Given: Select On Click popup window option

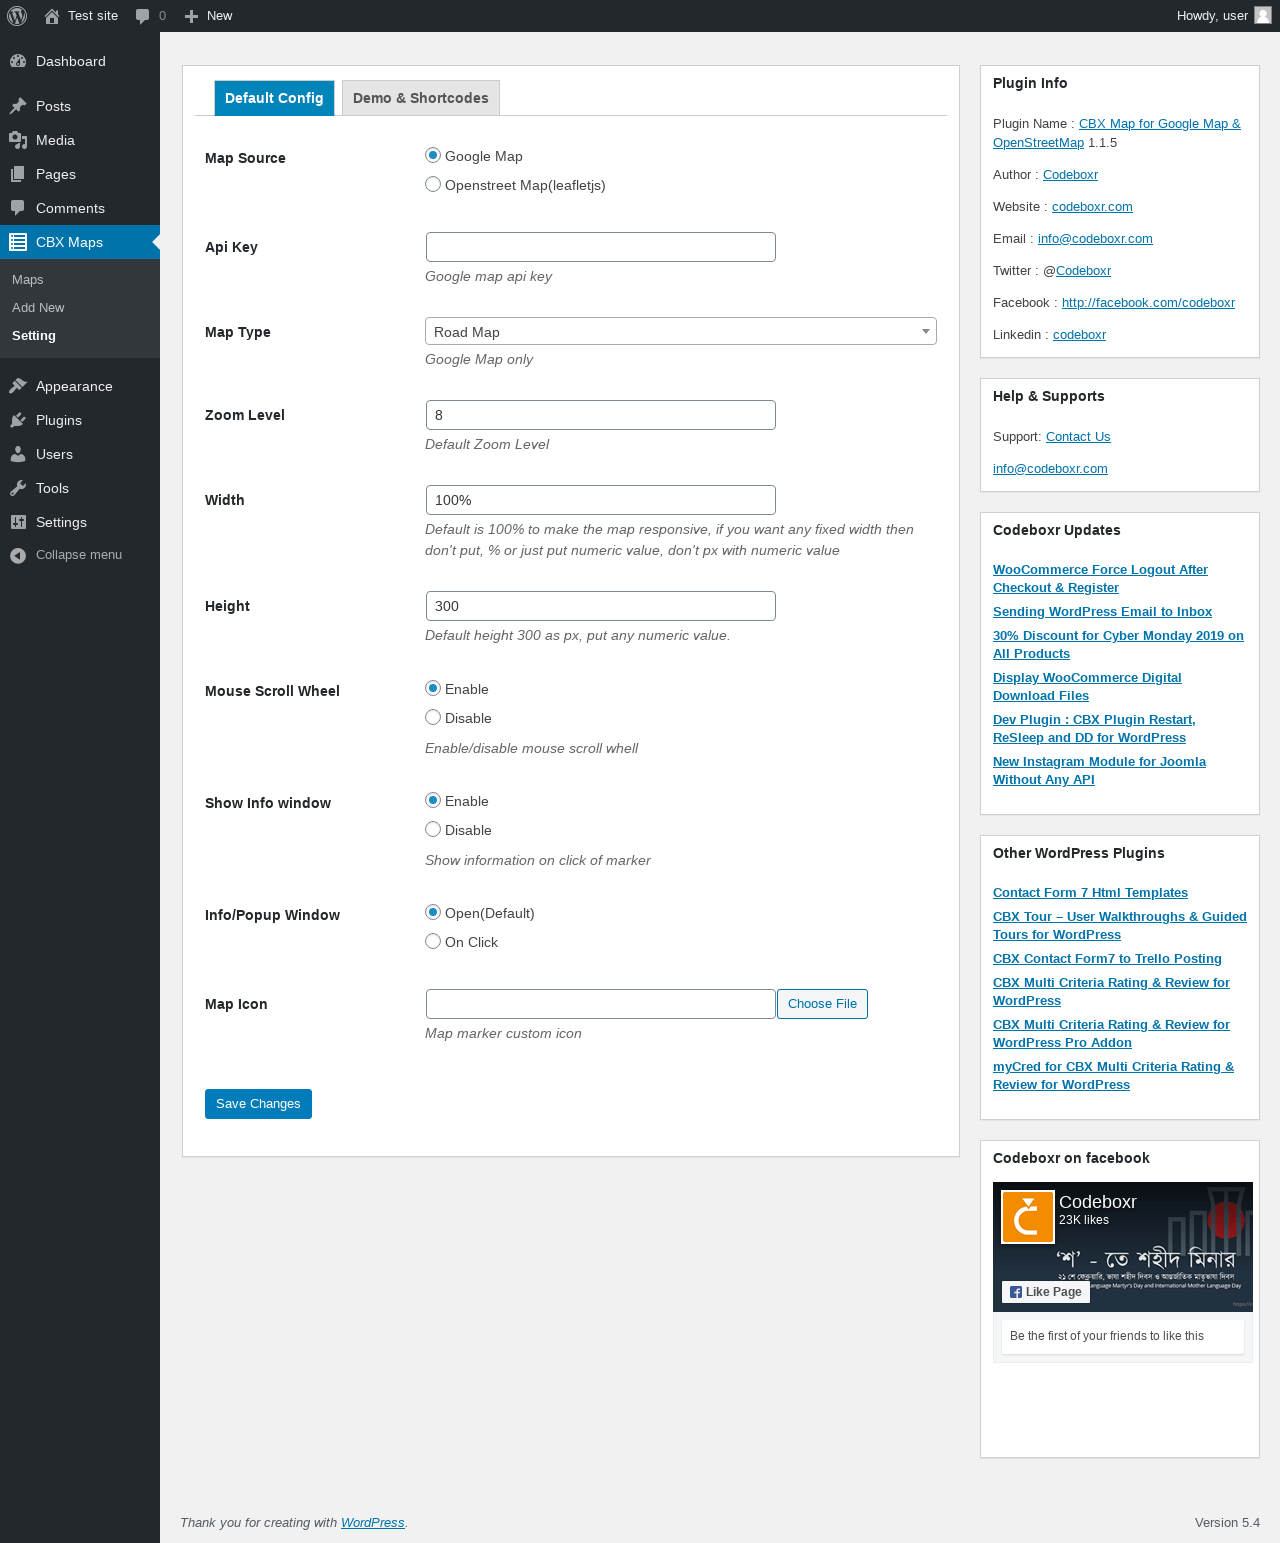Looking at the screenshot, I should 433,941.
